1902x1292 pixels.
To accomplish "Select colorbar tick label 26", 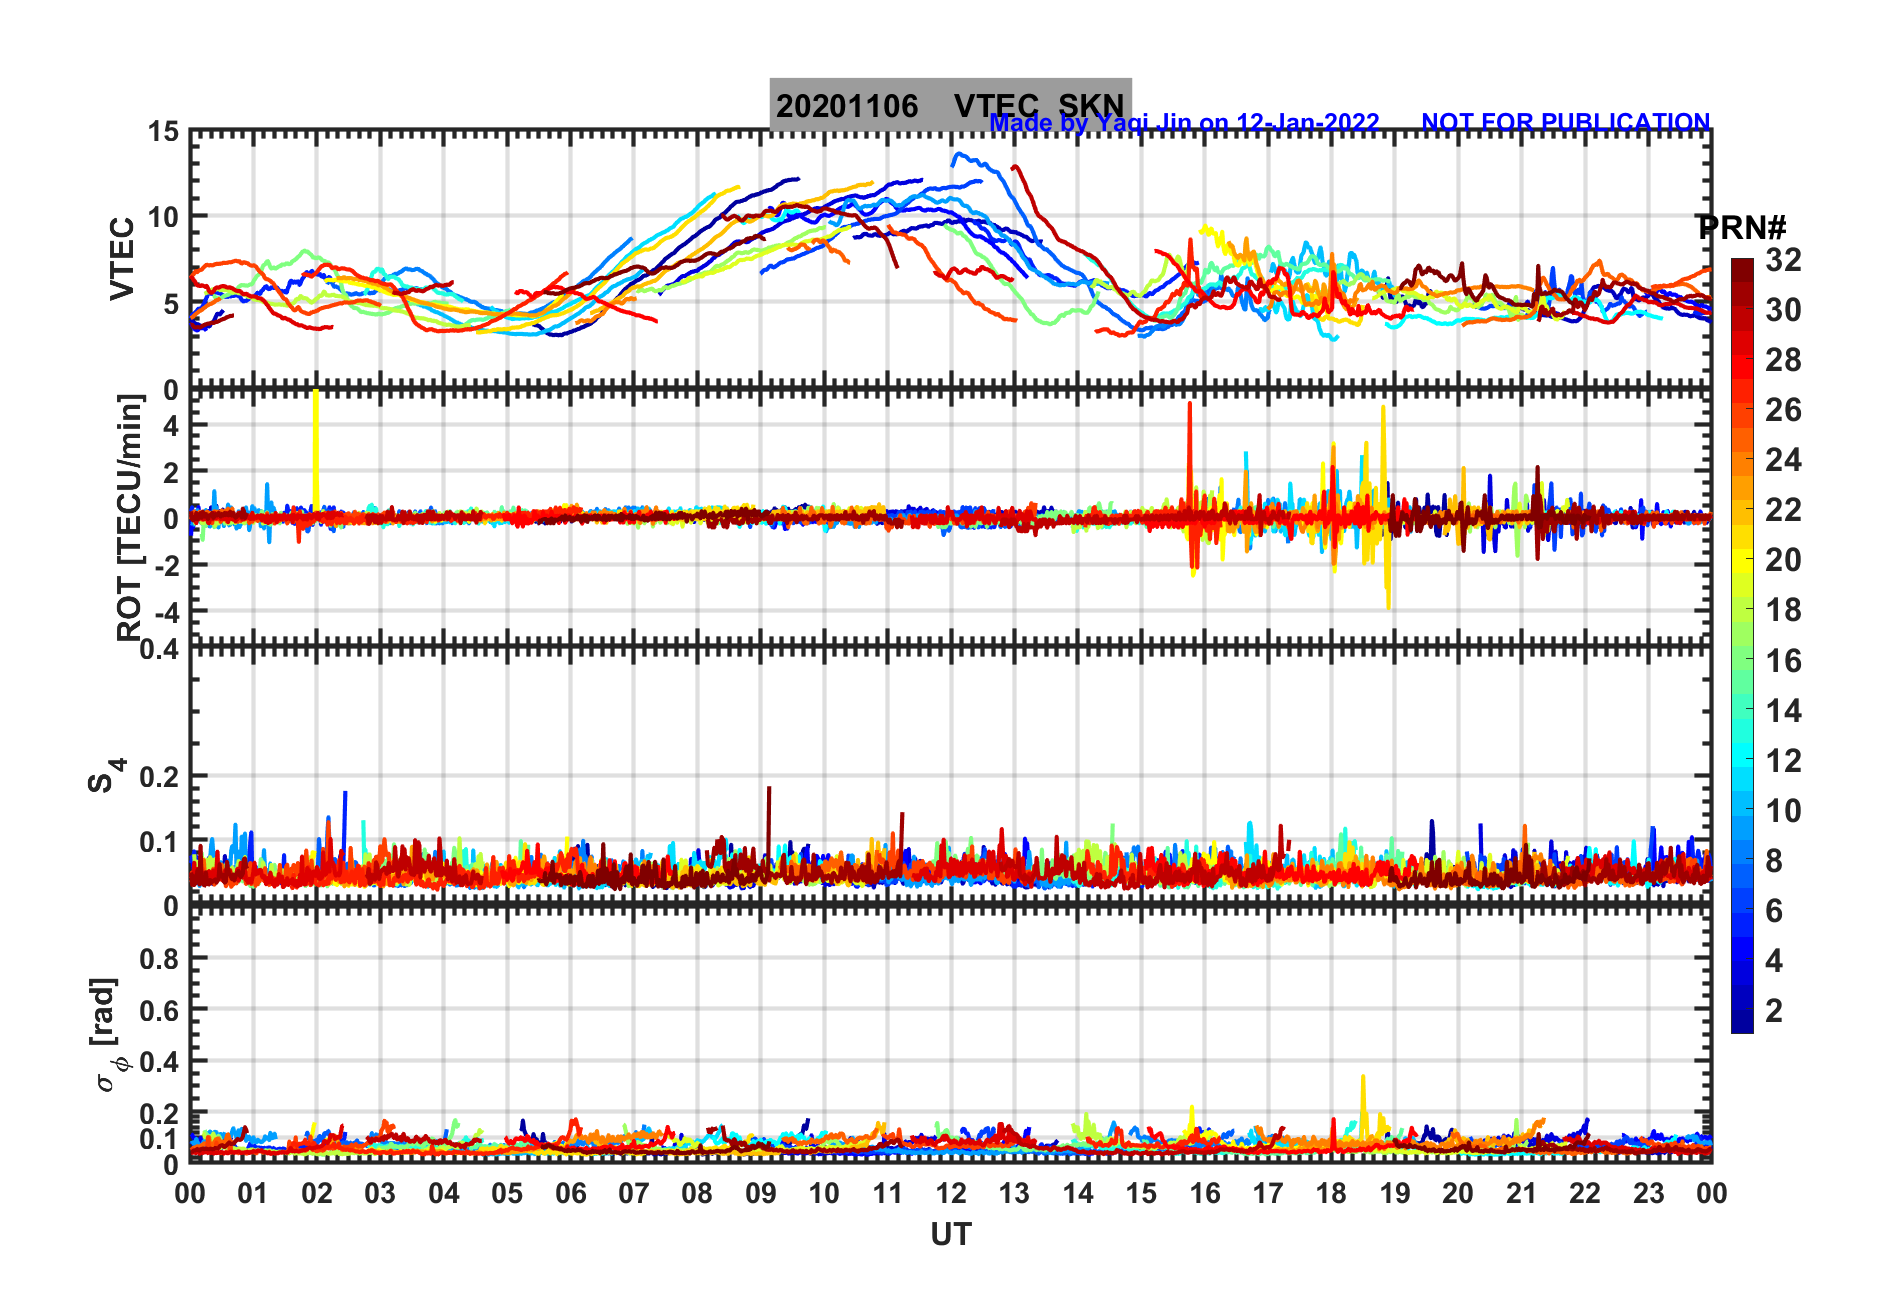I will [x=1783, y=410].
